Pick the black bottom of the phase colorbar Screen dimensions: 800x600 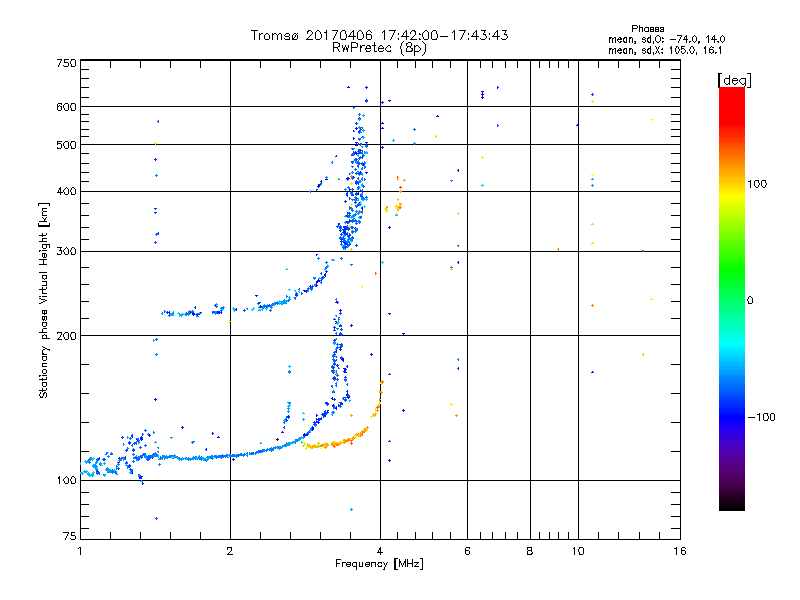click(732, 503)
